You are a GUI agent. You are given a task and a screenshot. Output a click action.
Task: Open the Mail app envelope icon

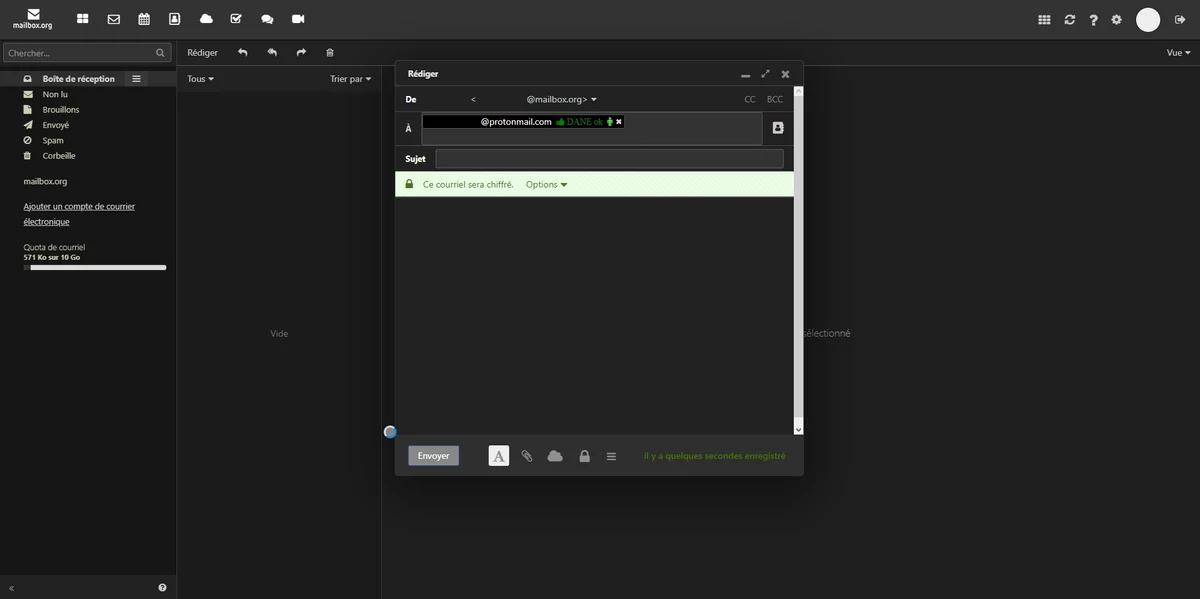pyautogui.click(x=113, y=19)
